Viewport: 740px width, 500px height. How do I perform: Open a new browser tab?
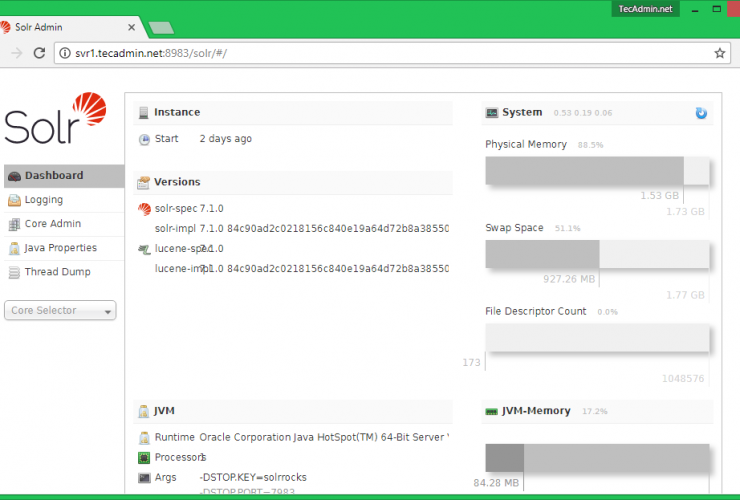click(159, 27)
